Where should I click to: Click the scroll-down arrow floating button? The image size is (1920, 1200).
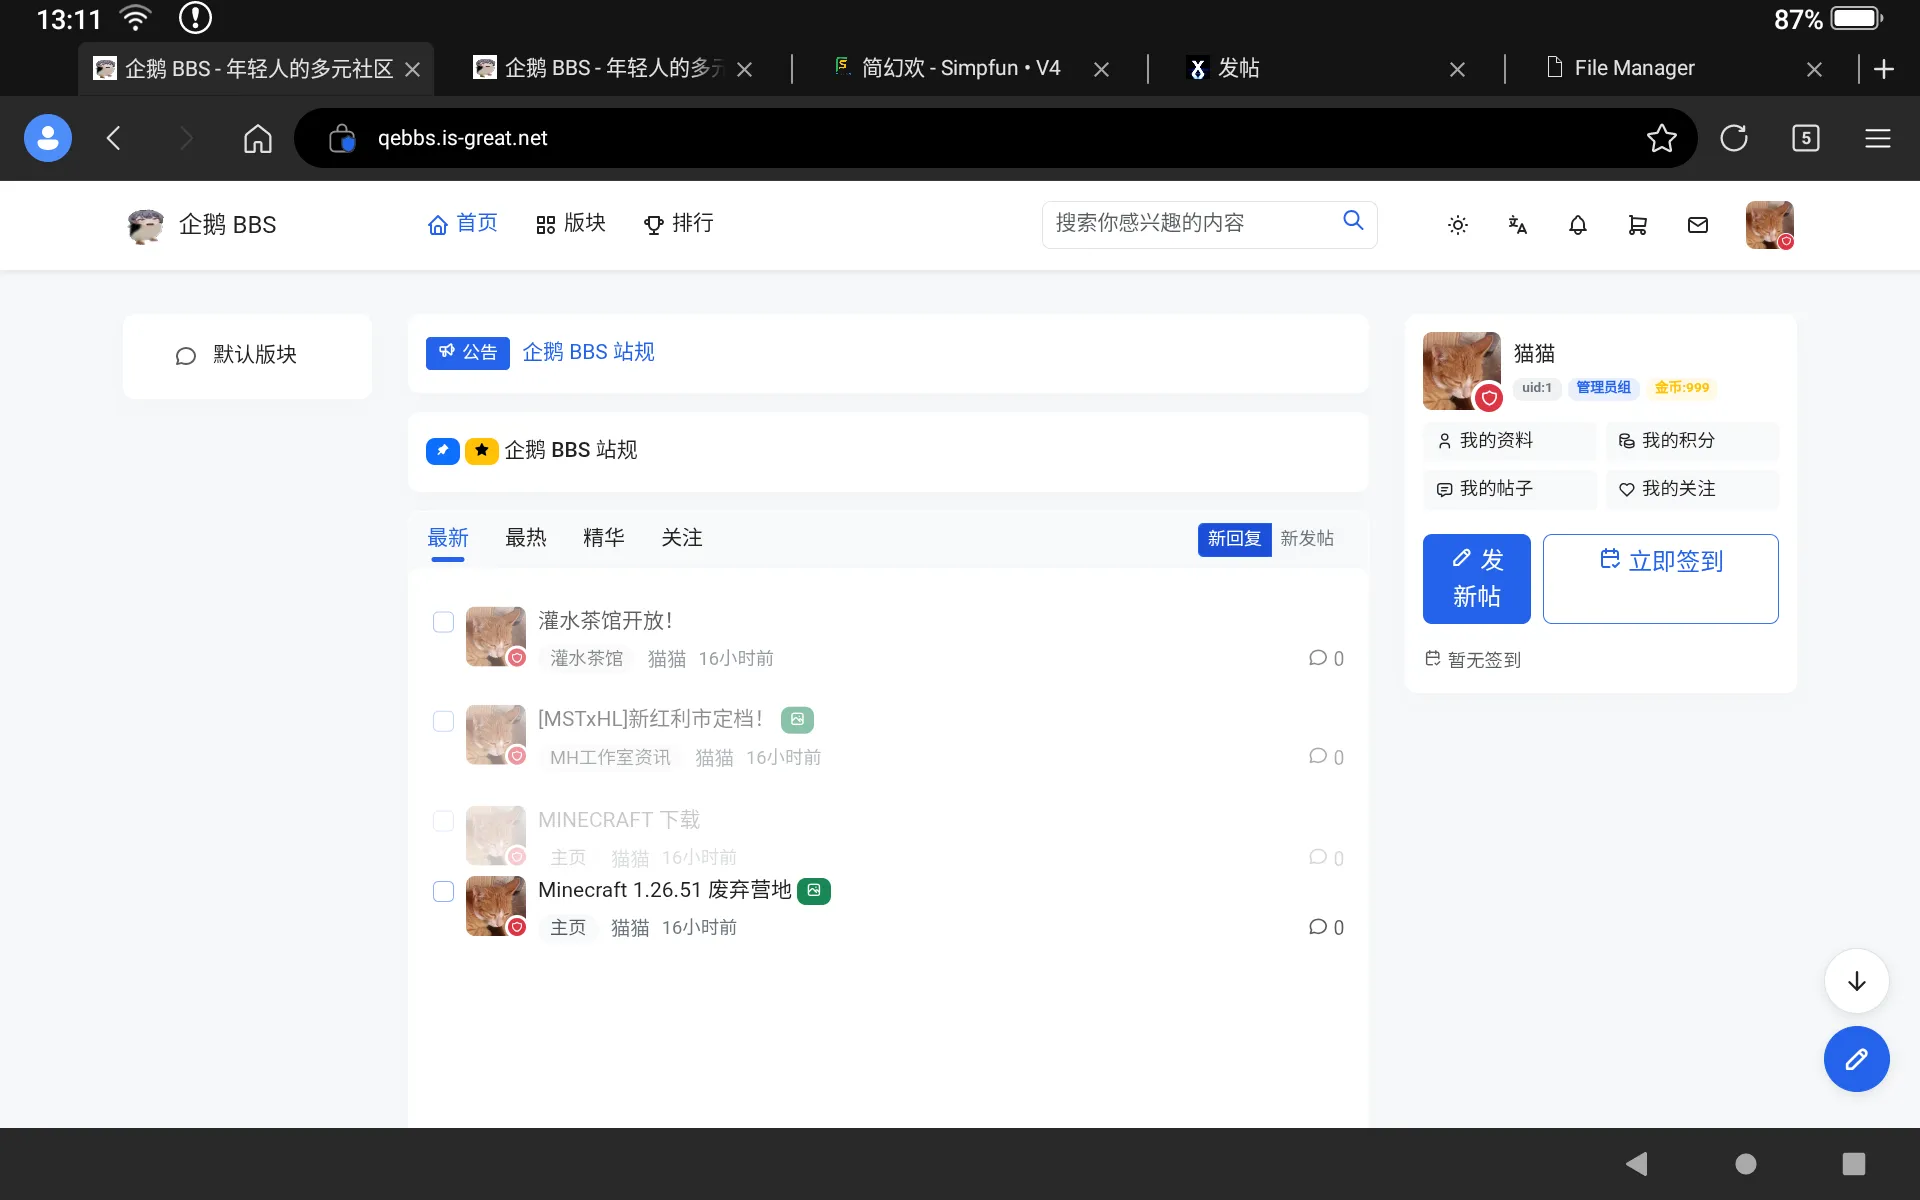point(1856,981)
